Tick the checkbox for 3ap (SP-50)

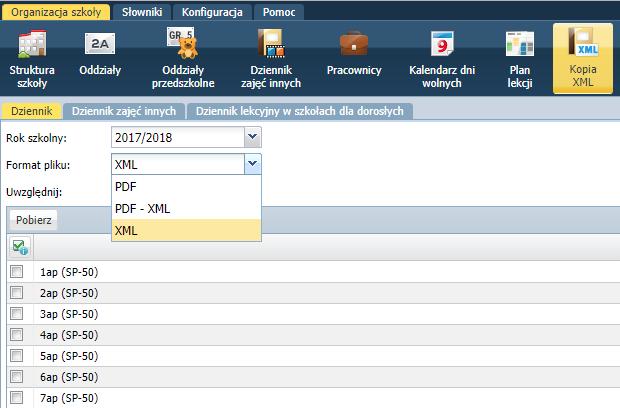coord(17,314)
